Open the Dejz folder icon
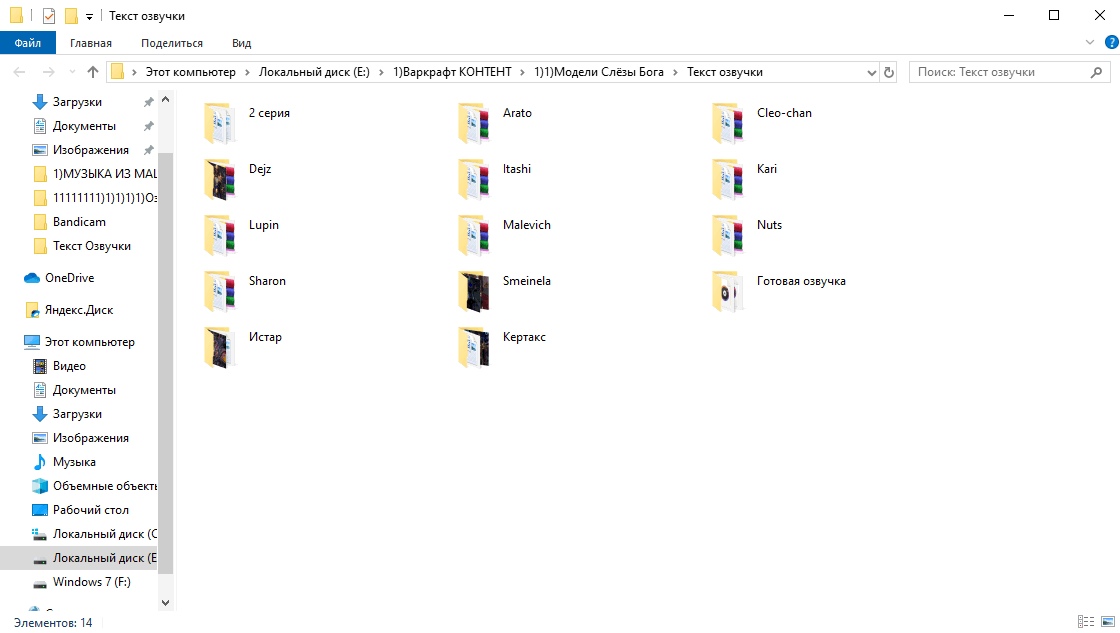The width and height of the screenshot is (1120, 633). (x=219, y=179)
